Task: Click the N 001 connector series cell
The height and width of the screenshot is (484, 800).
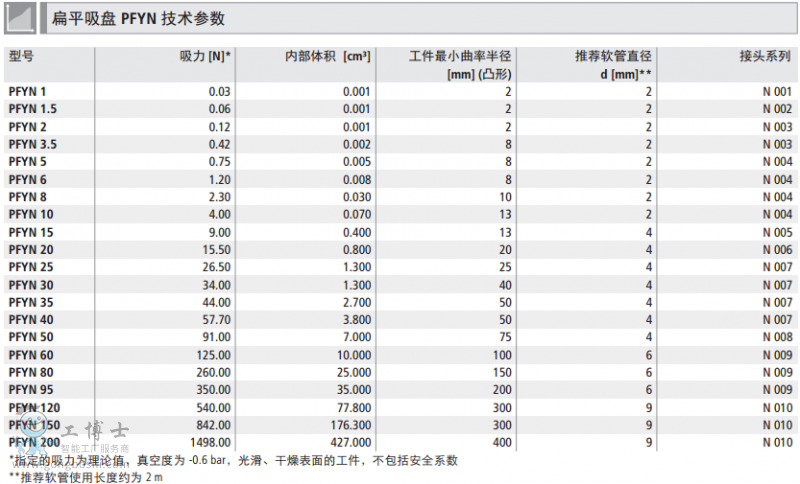Action: (x=776, y=92)
